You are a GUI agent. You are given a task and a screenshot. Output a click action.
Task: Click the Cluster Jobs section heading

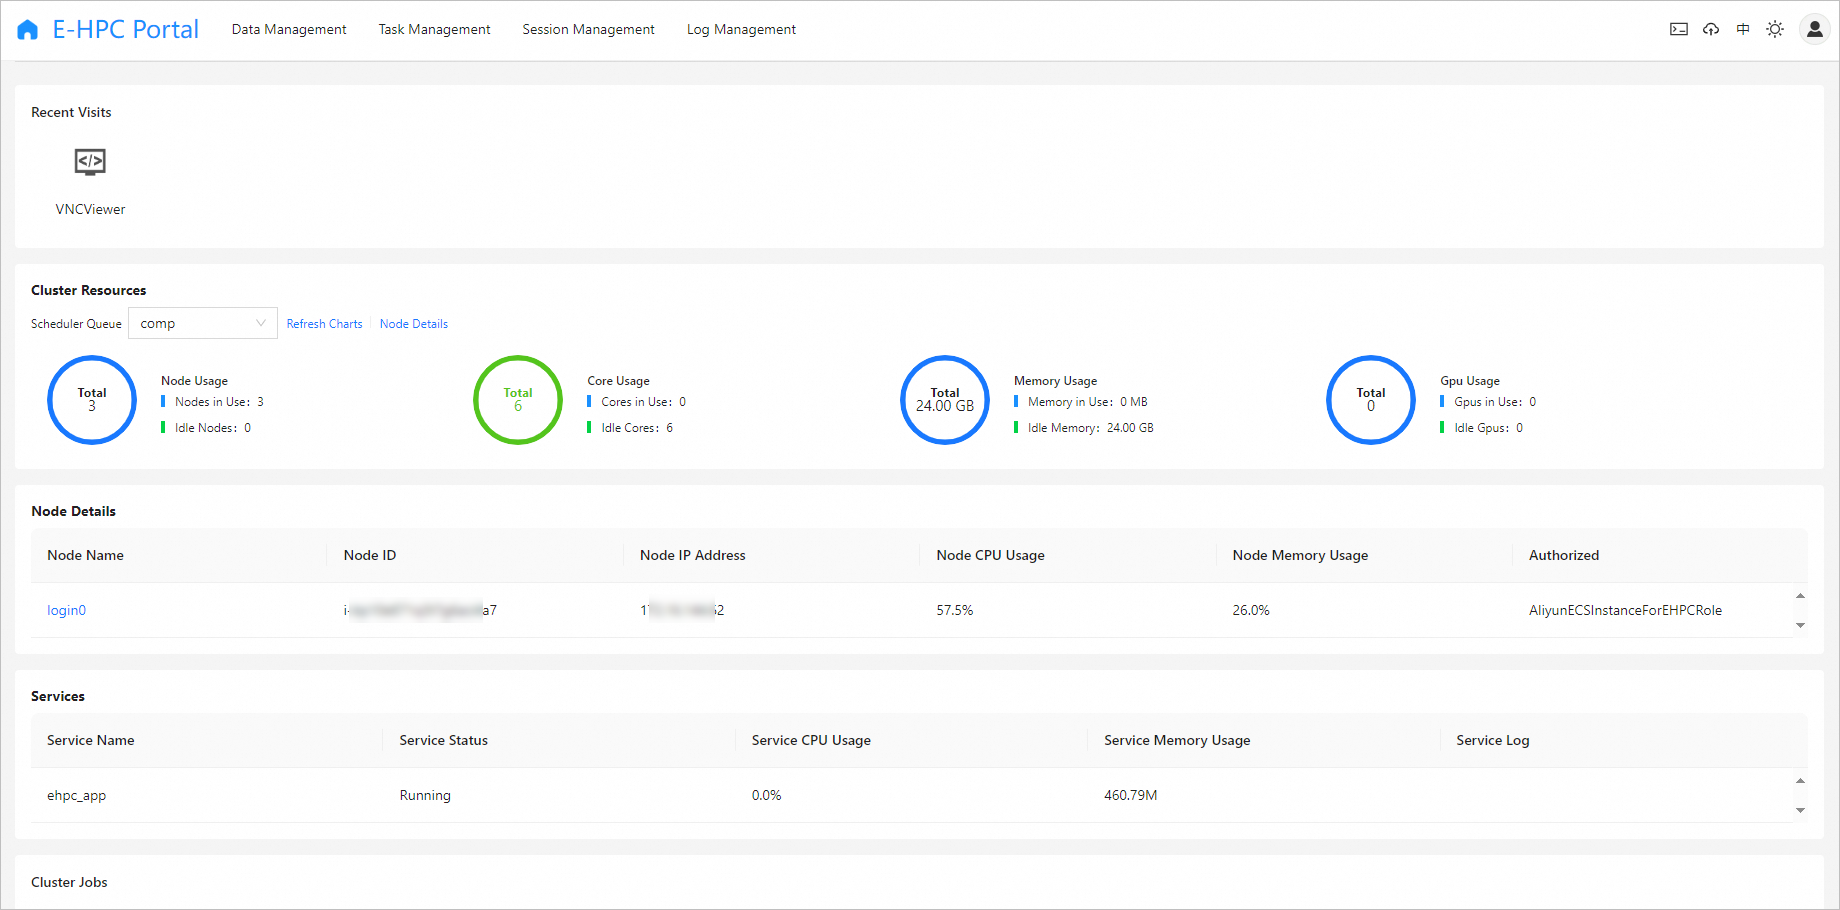tap(69, 882)
